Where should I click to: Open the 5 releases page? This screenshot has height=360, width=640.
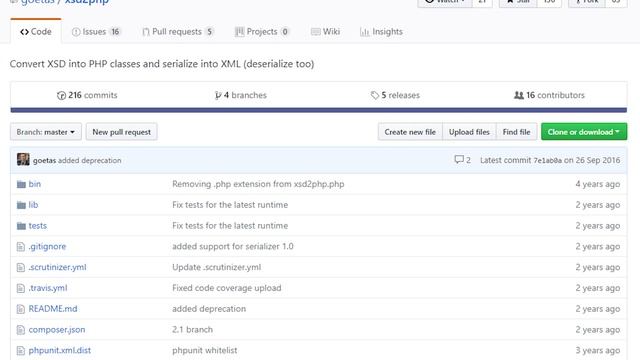[395, 95]
